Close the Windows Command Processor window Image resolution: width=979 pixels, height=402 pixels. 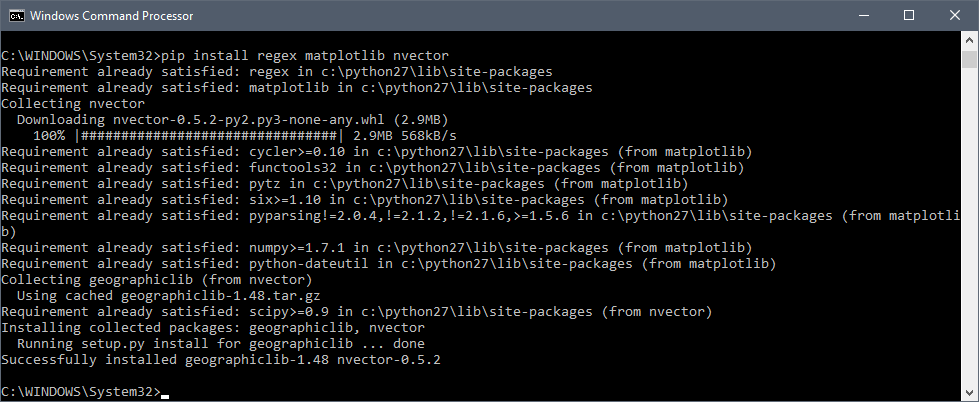(x=955, y=16)
